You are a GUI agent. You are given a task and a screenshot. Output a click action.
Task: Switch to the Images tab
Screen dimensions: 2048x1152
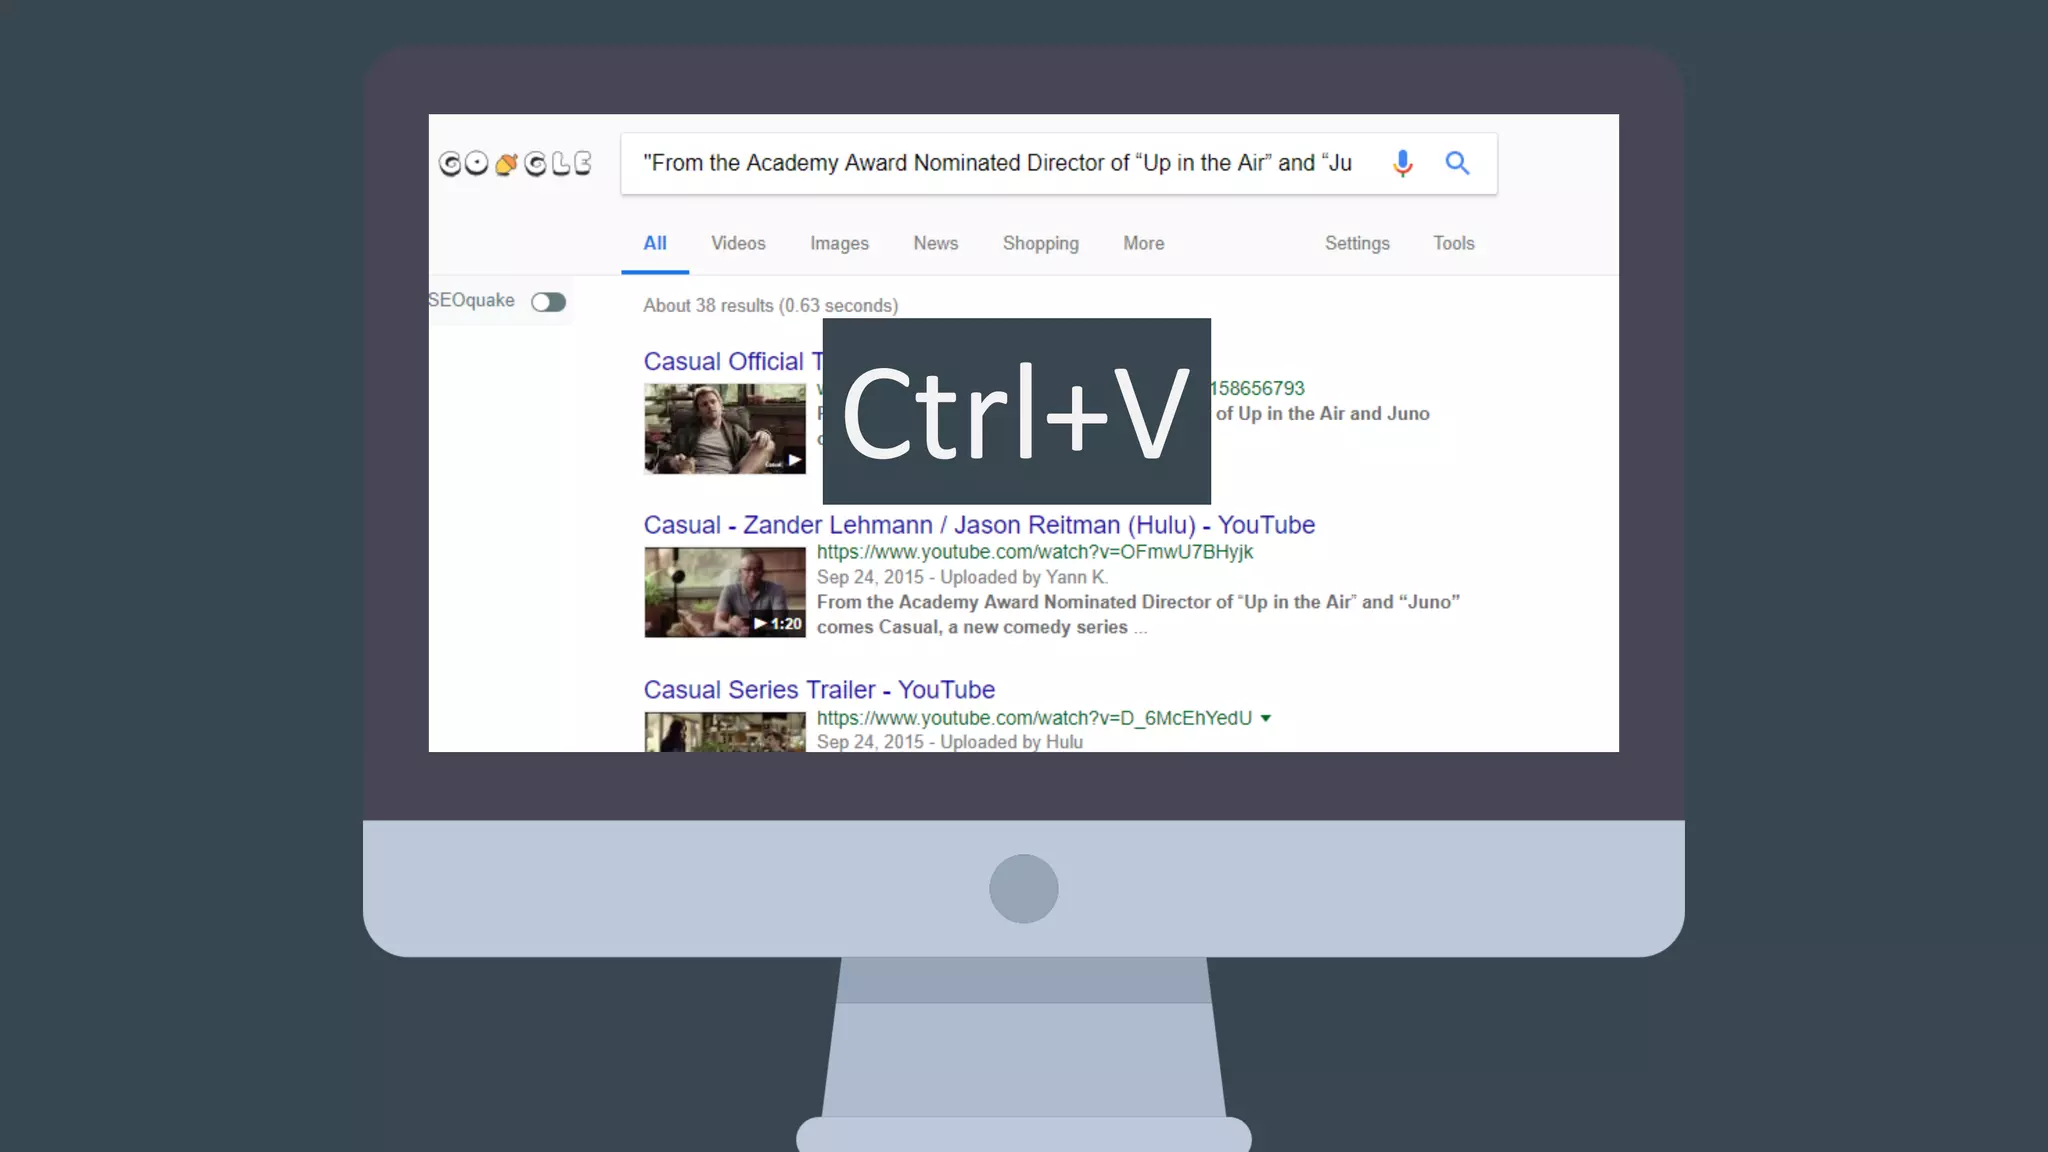pos(839,243)
